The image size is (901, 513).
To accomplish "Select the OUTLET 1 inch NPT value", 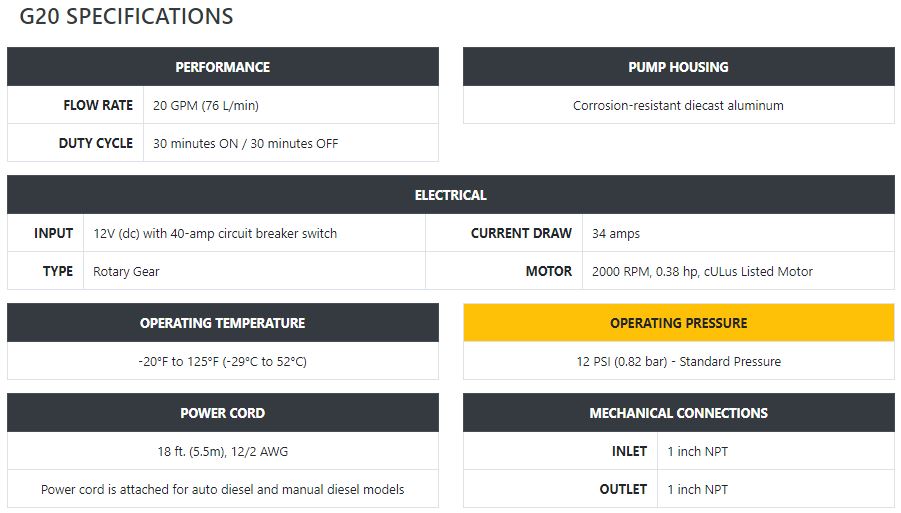I will [x=698, y=489].
